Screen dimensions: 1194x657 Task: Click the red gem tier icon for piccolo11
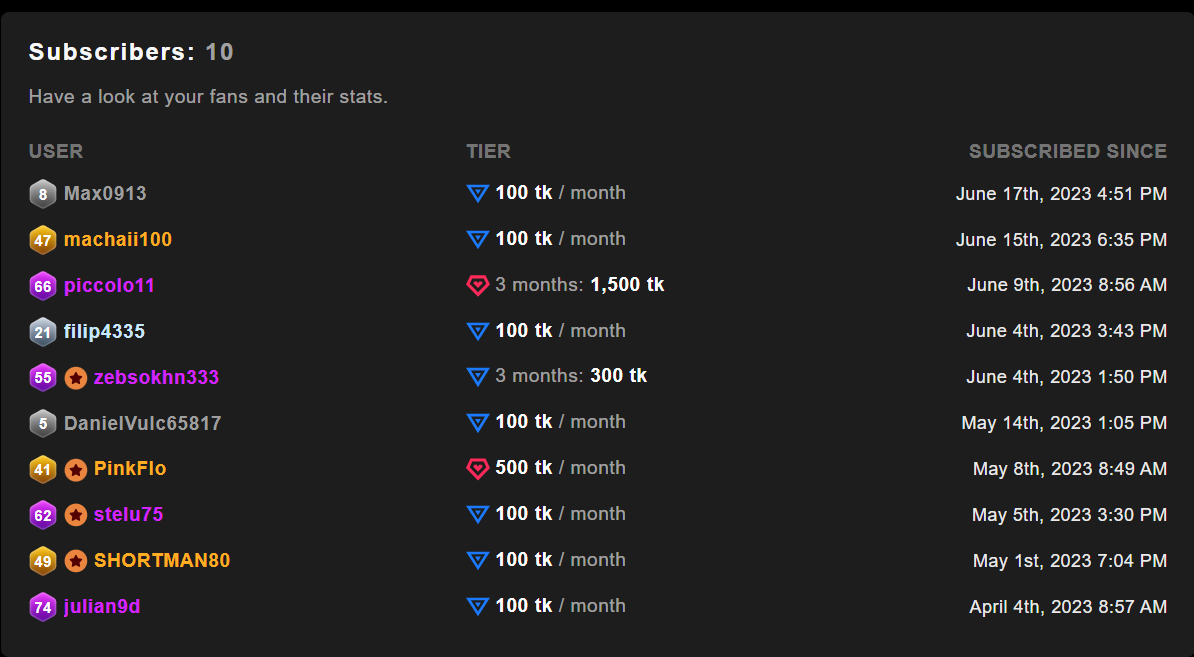(x=477, y=286)
